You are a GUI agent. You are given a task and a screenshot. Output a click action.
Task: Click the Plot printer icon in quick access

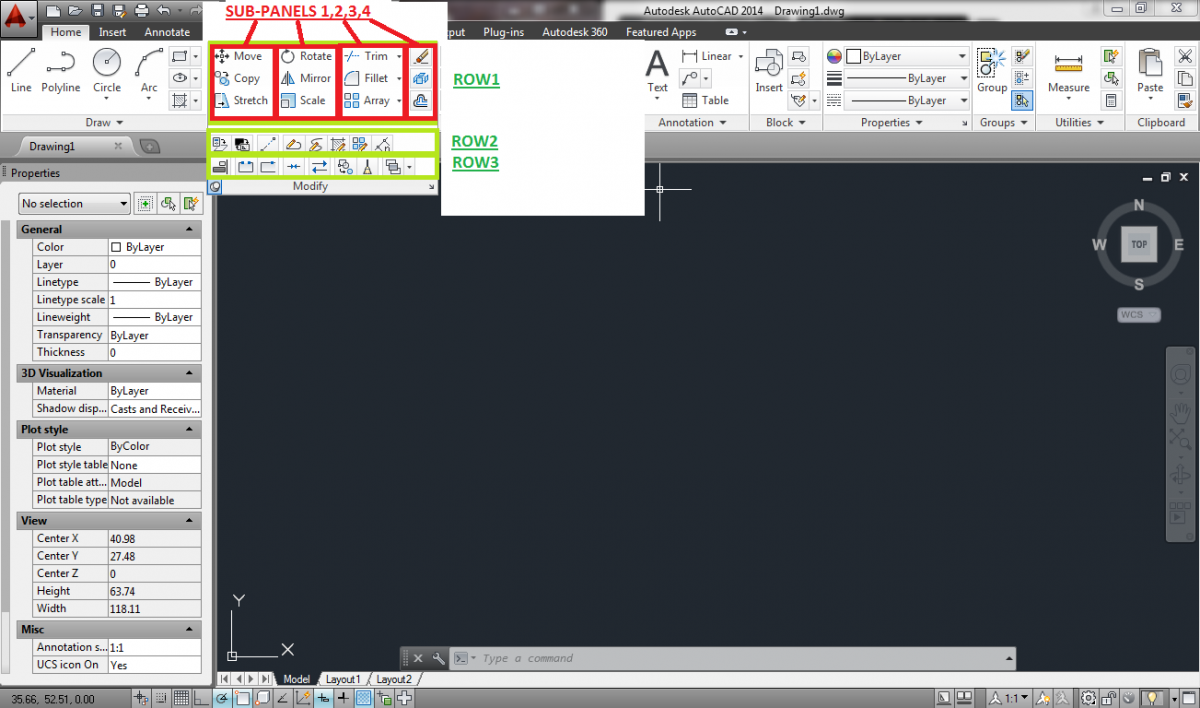[x=141, y=11]
